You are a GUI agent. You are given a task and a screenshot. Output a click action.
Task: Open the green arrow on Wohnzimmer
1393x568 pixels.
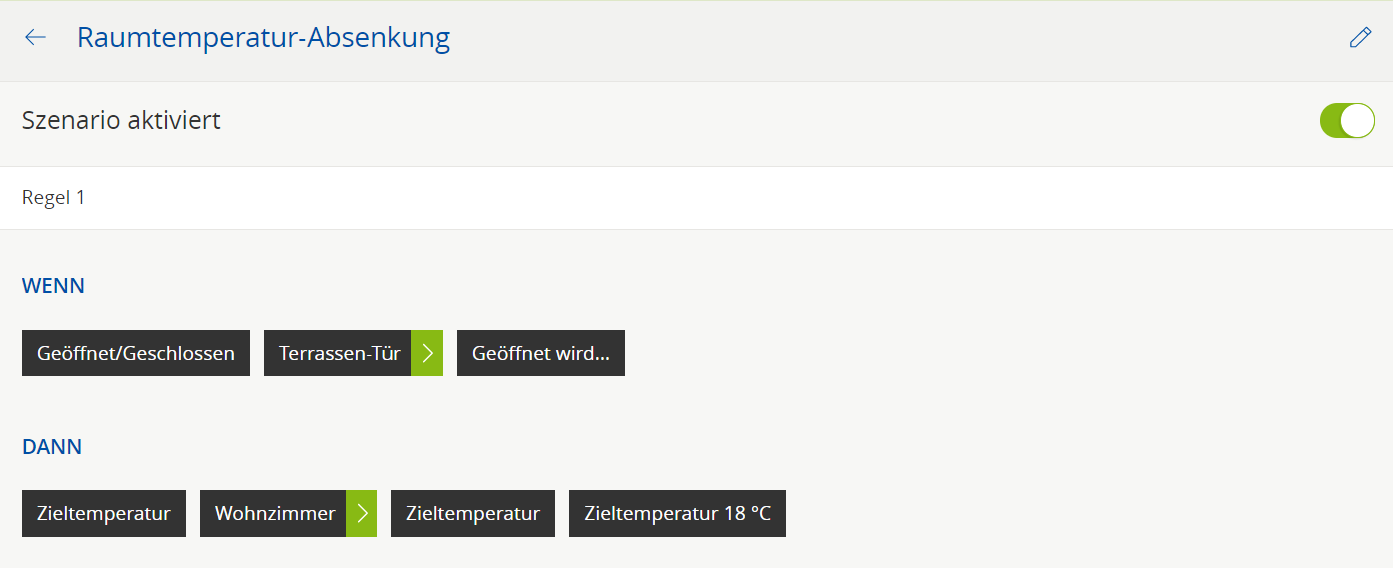pyautogui.click(x=362, y=514)
